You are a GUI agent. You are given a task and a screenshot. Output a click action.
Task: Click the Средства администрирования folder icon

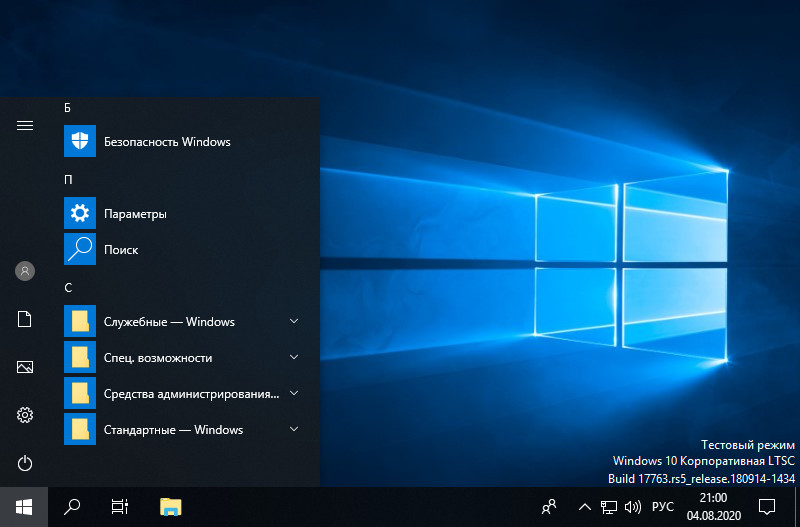(80, 393)
